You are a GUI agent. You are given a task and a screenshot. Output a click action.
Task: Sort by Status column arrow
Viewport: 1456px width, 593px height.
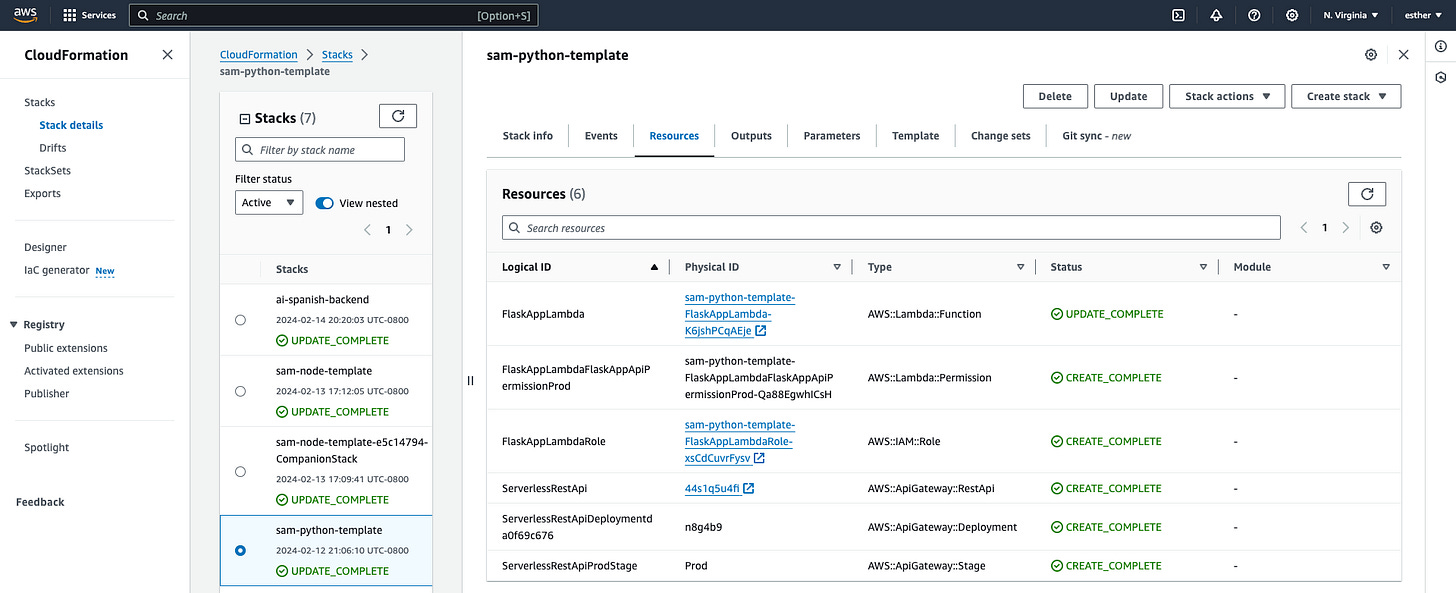[1203, 267]
